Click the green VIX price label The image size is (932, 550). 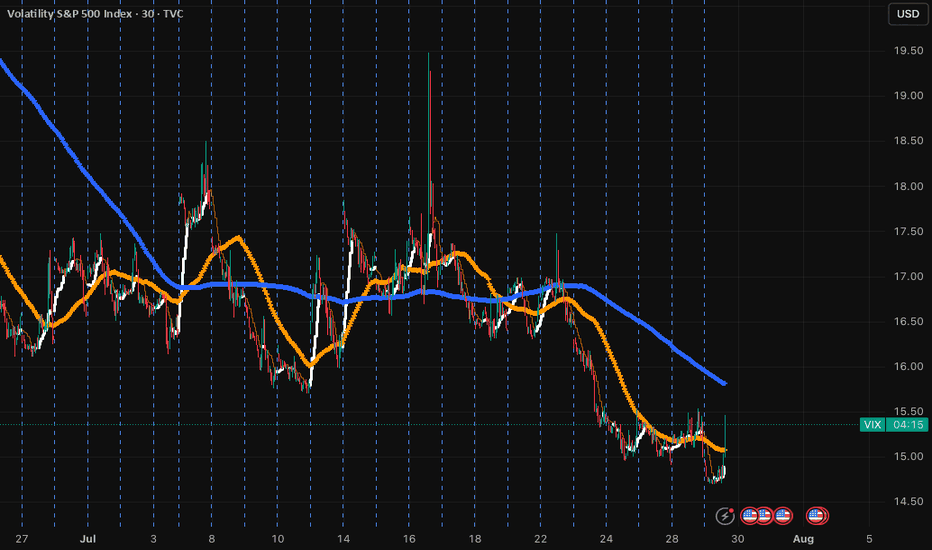tap(873, 425)
